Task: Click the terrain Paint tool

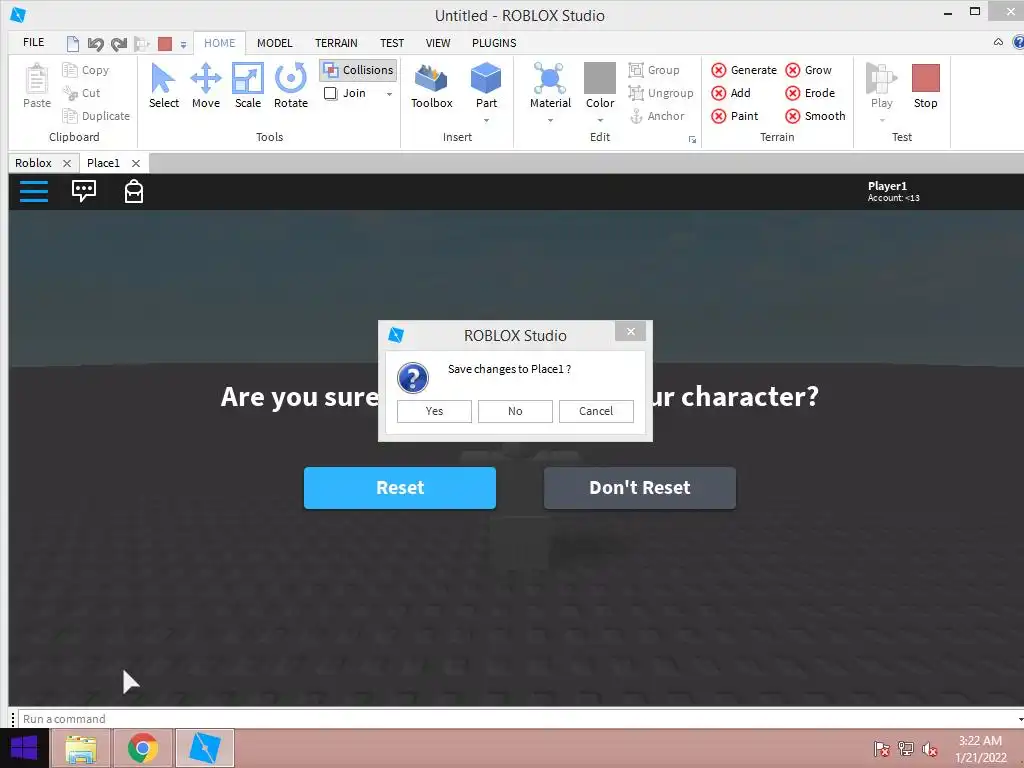Action: point(735,116)
